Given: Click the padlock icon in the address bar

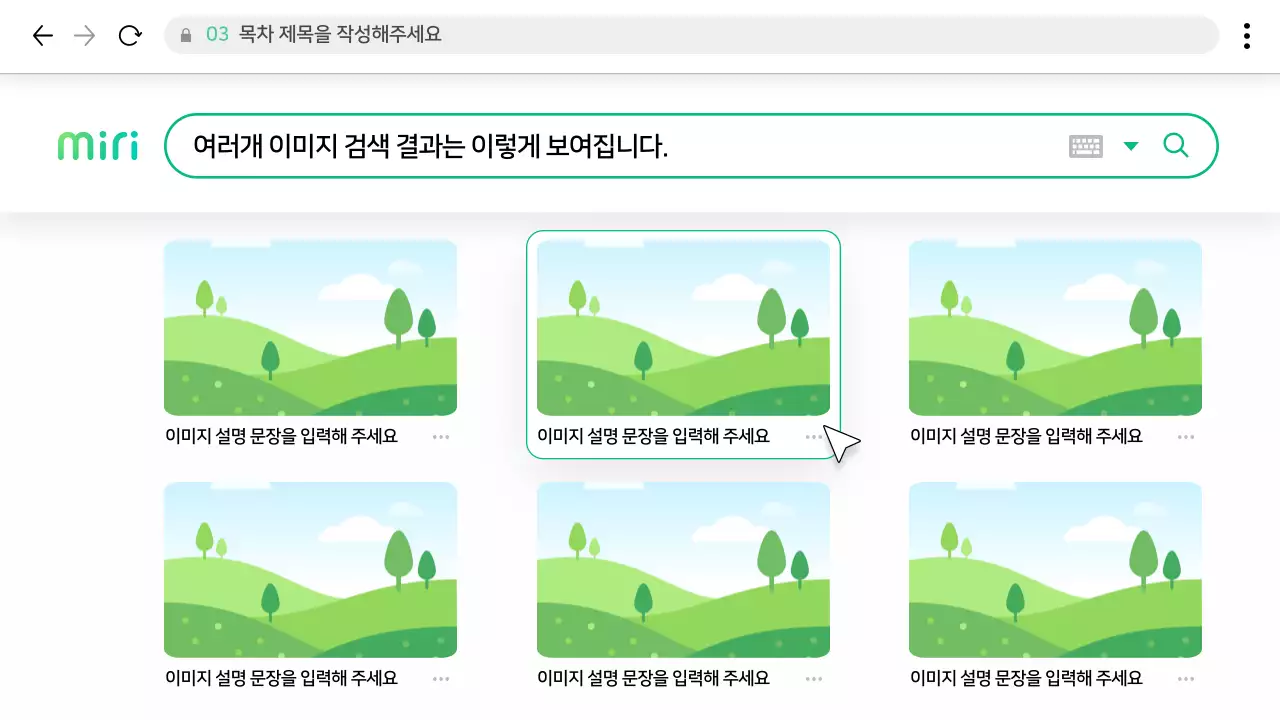Looking at the screenshot, I should pos(186,36).
